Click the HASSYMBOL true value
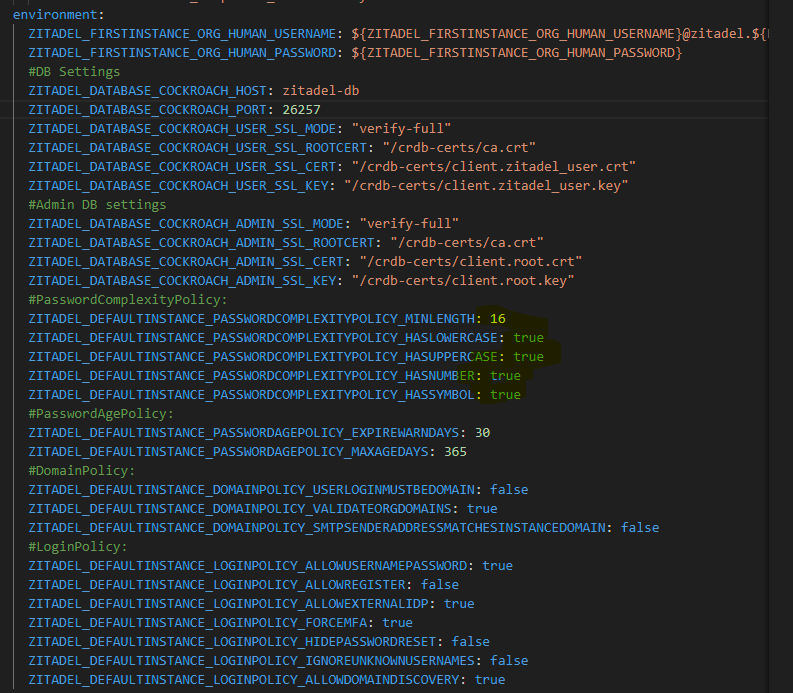This screenshot has height=693, width=793. pos(505,395)
